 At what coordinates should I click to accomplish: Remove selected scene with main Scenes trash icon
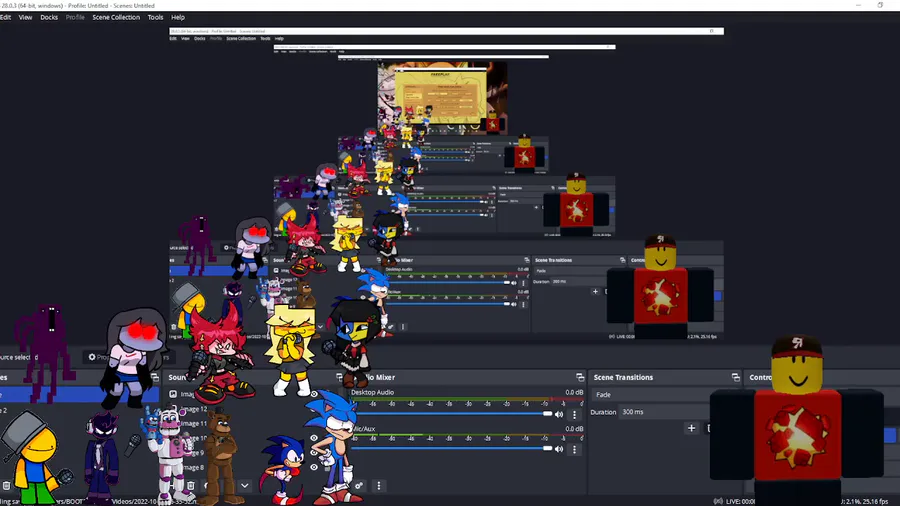point(6,485)
